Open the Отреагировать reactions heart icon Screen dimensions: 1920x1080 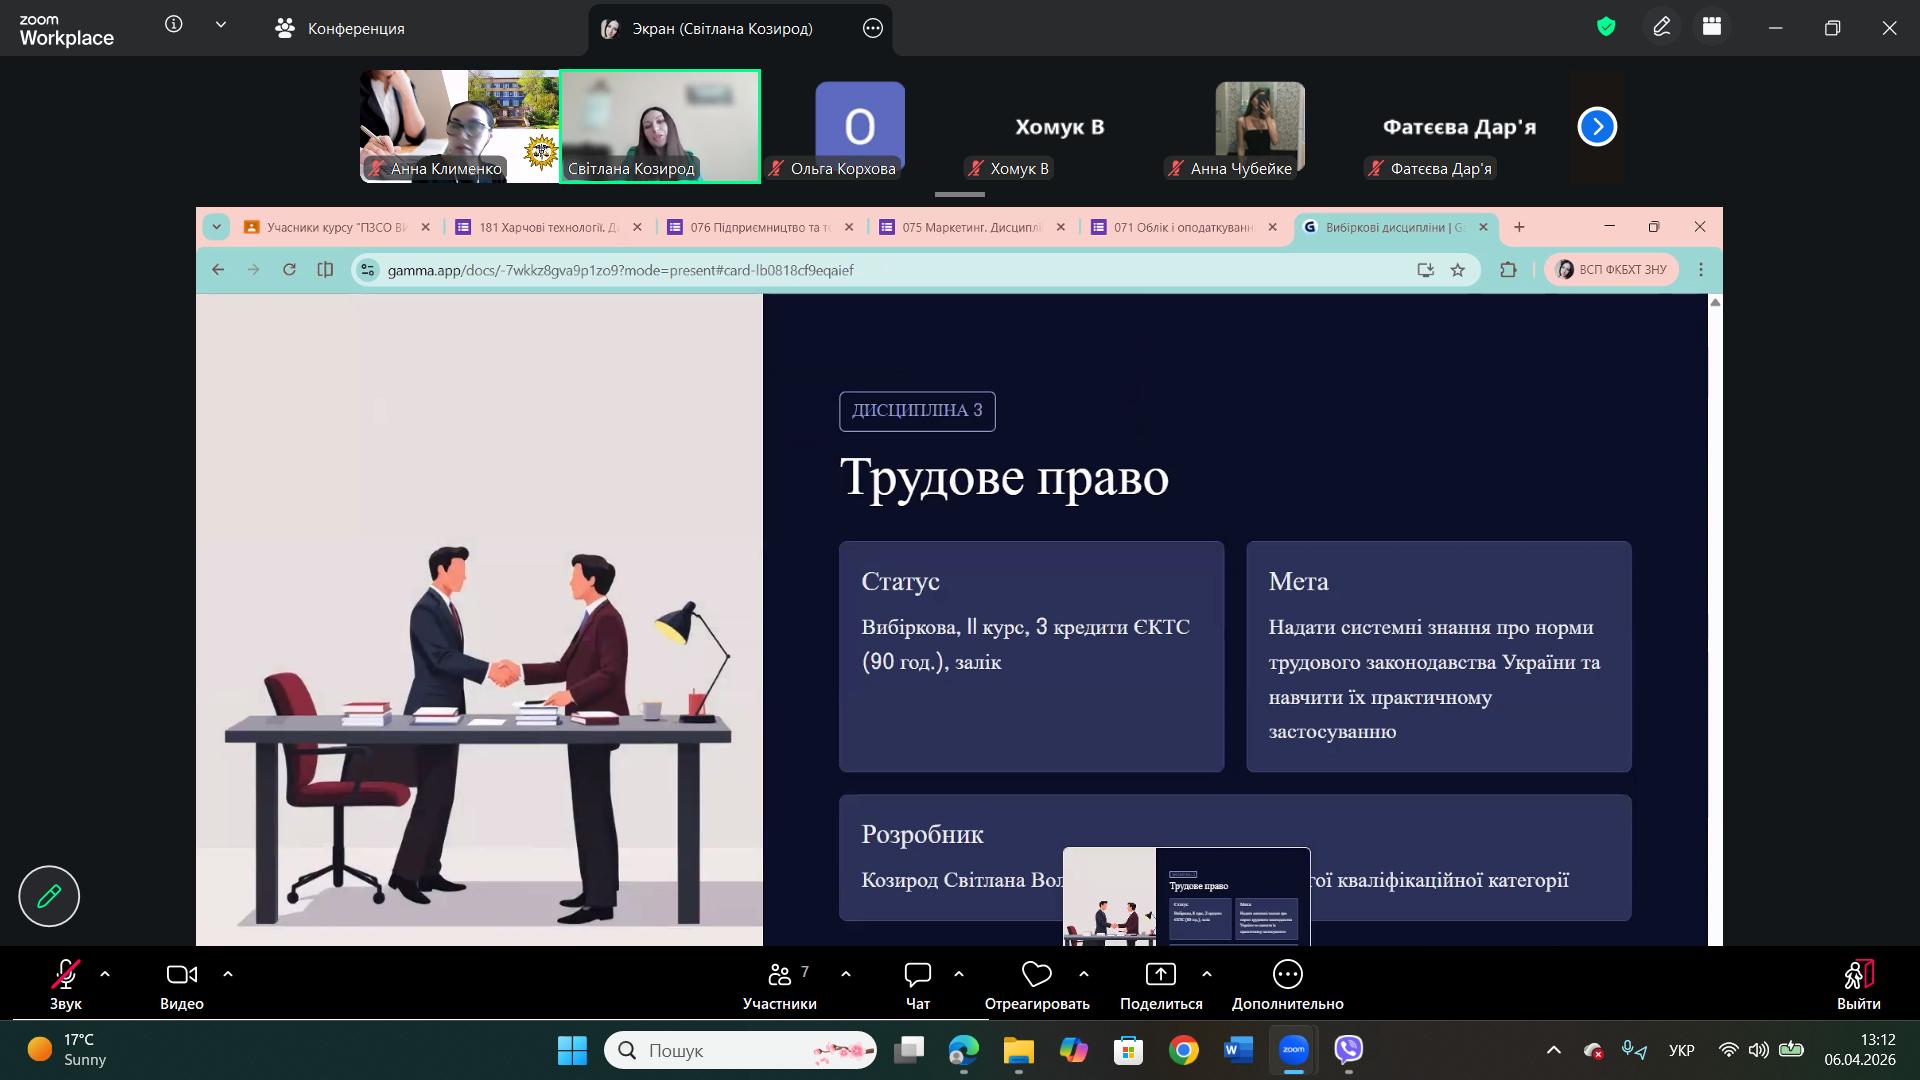pyautogui.click(x=1036, y=974)
